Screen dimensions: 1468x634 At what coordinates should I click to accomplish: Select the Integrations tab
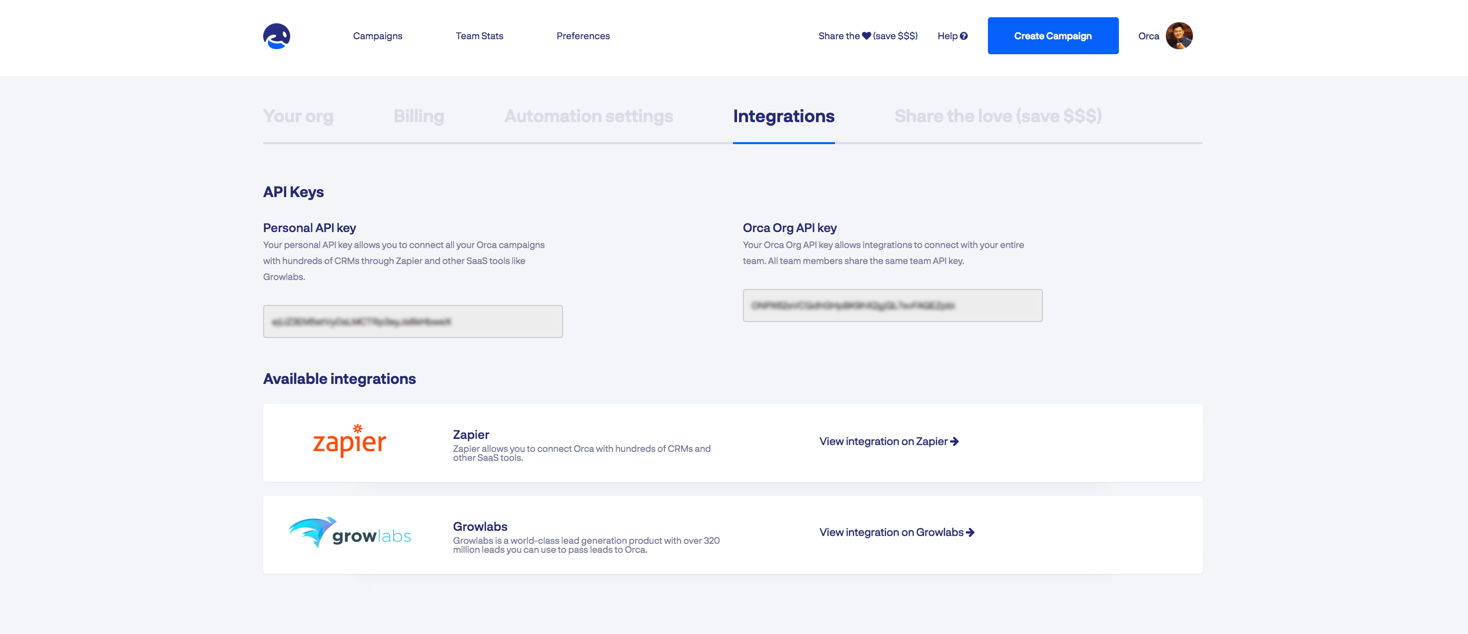[x=784, y=116]
